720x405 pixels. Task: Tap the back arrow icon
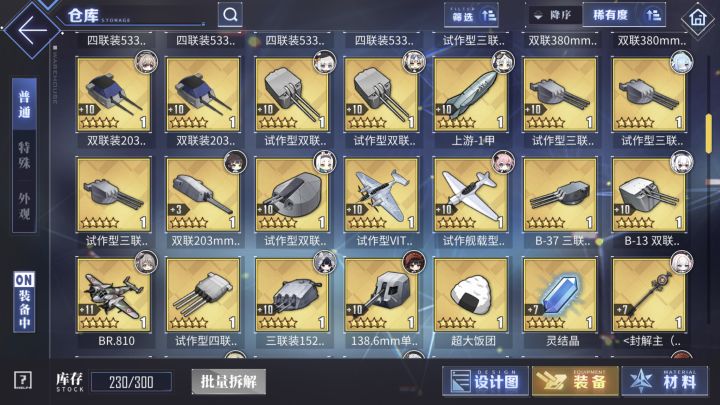click(32, 30)
